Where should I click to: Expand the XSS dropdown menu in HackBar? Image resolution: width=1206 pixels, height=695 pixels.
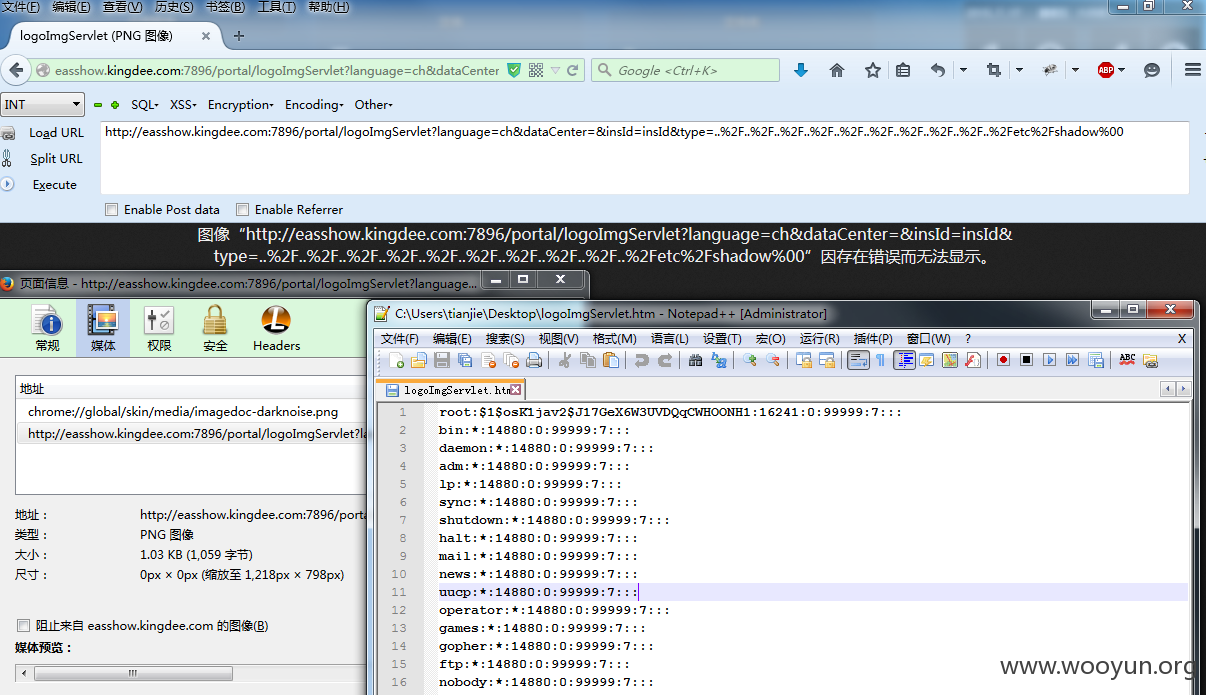184,105
